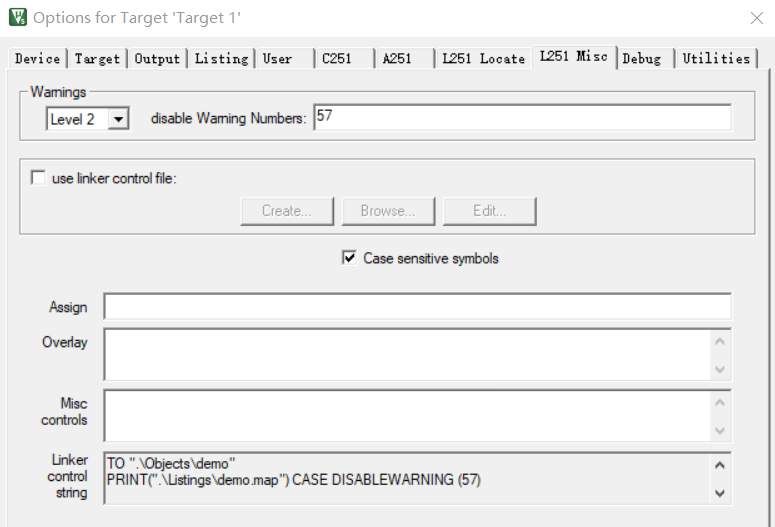Viewport: 775px width, 527px height.
Task: Click Misc controls scroll up arrow
Action: [720, 403]
